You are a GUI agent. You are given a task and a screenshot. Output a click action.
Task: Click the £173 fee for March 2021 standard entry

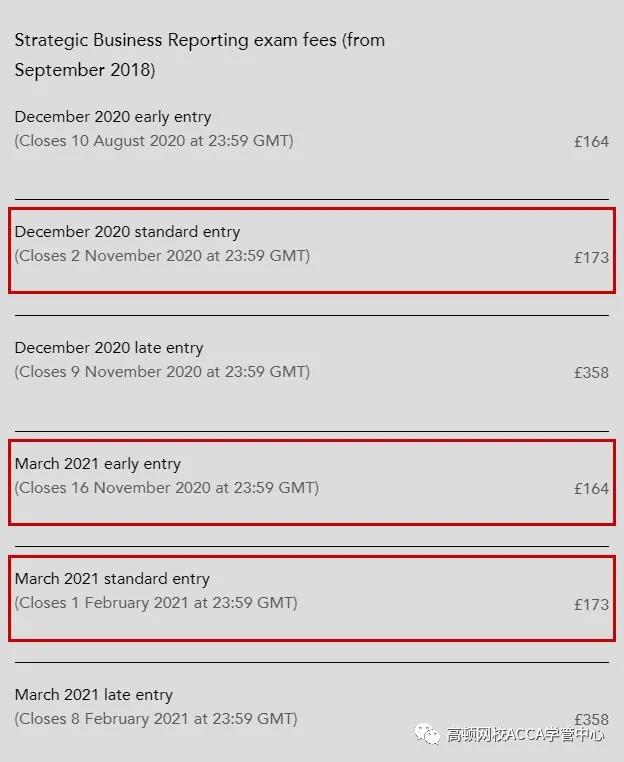[591, 605]
